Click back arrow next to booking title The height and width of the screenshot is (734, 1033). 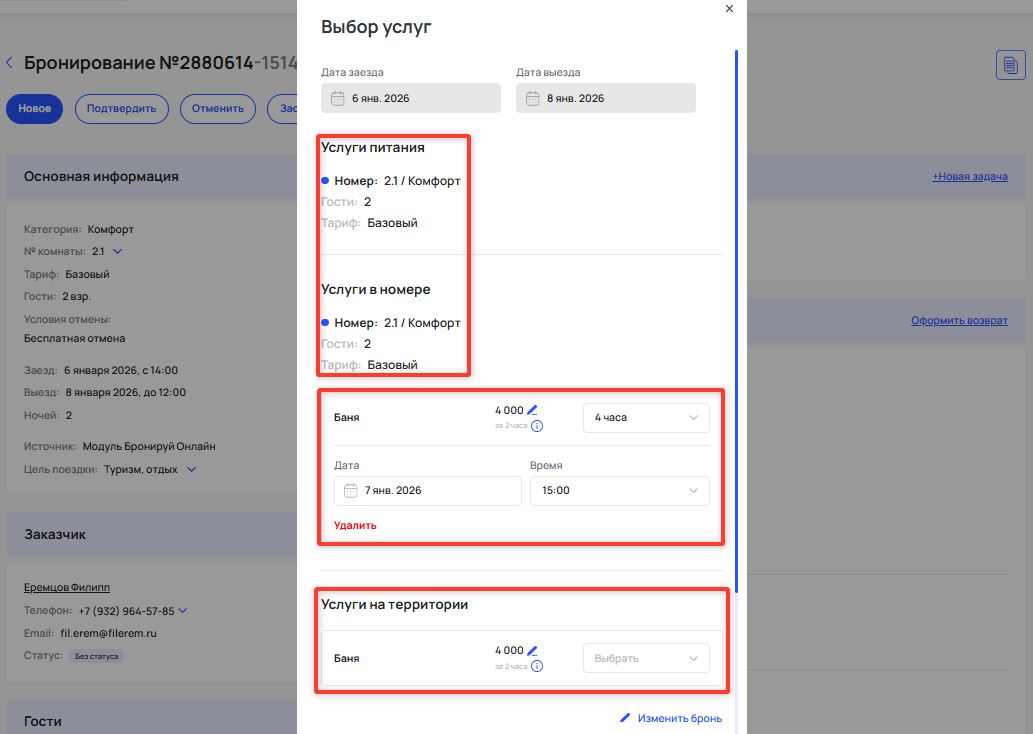(x=10, y=63)
